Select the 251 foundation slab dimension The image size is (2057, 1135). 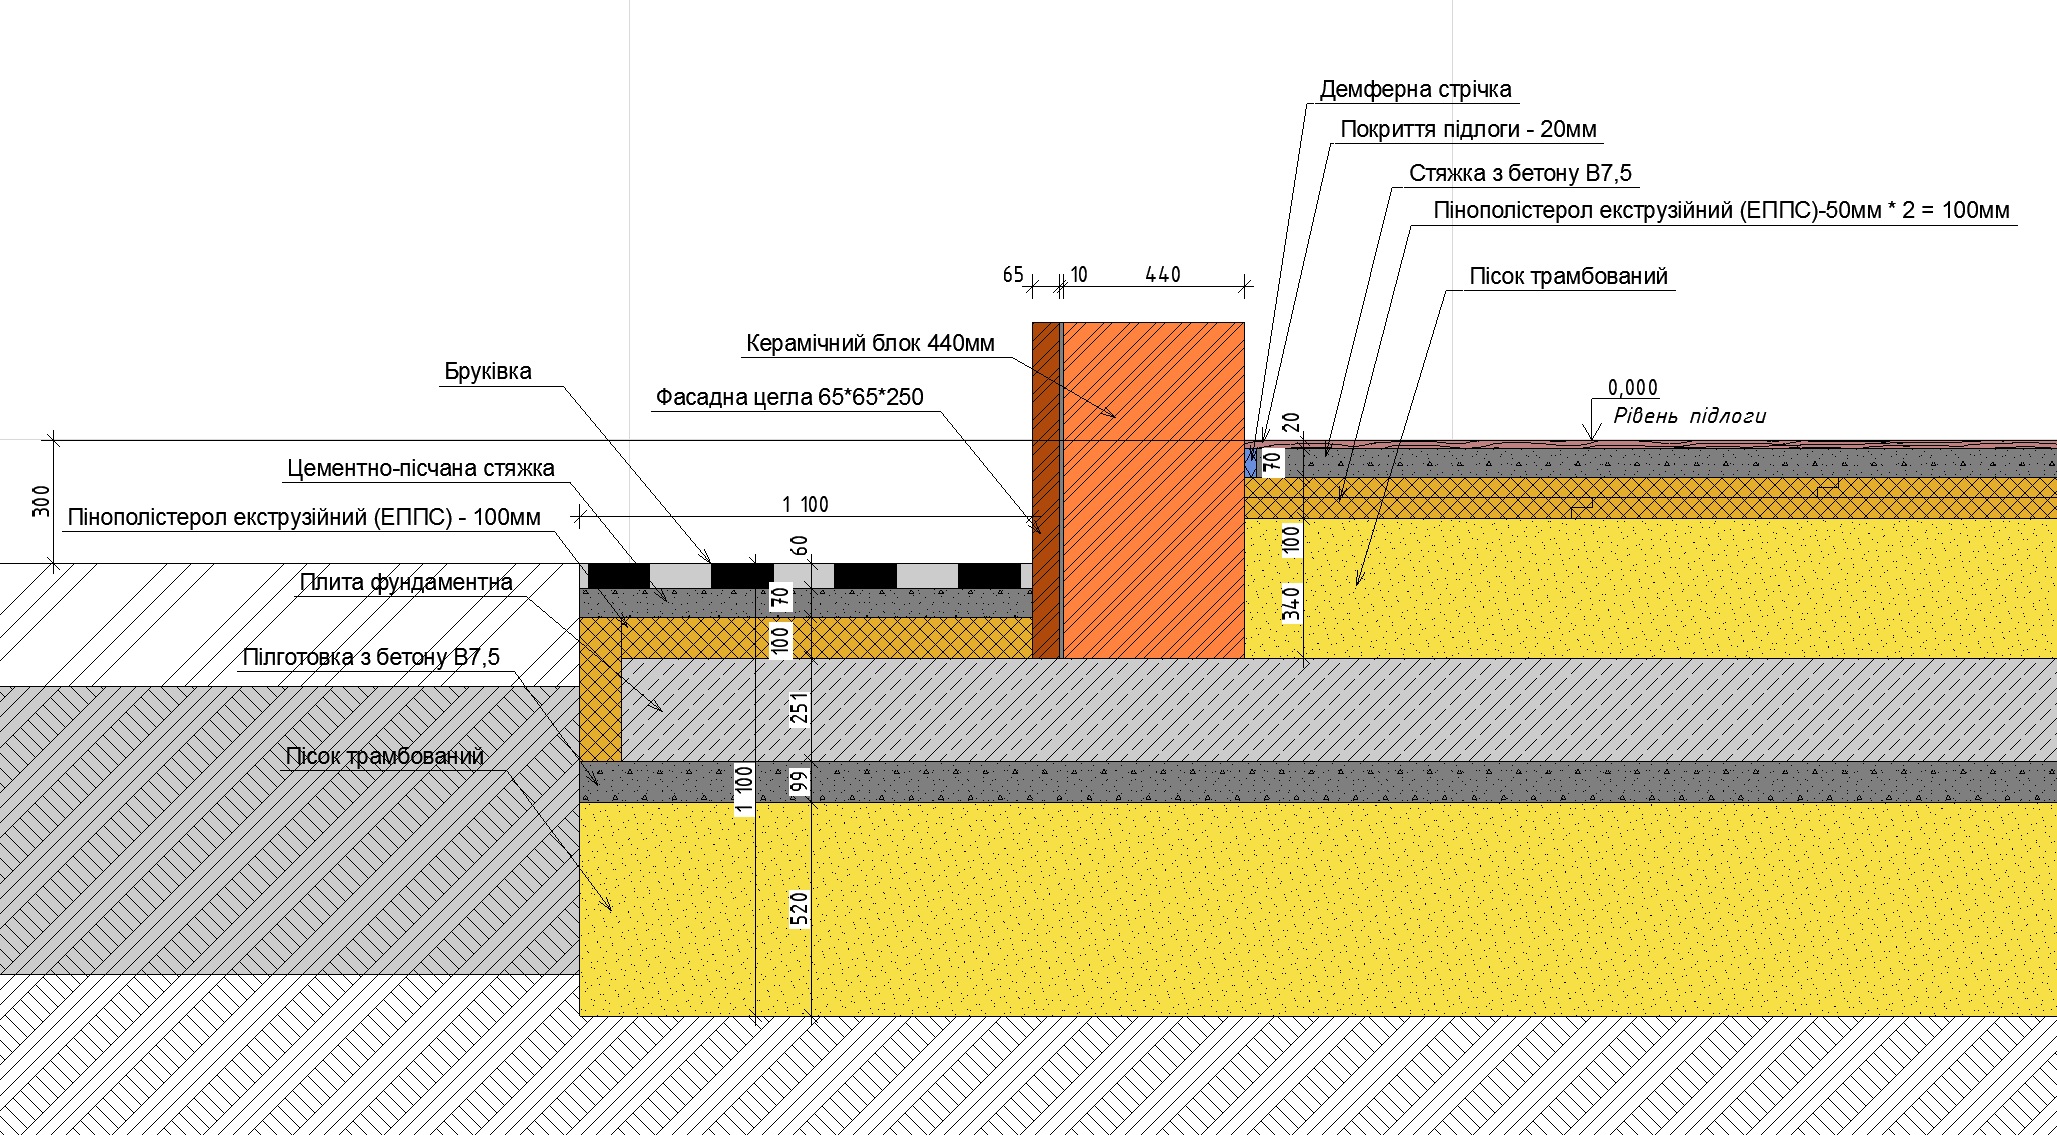[x=799, y=708]
